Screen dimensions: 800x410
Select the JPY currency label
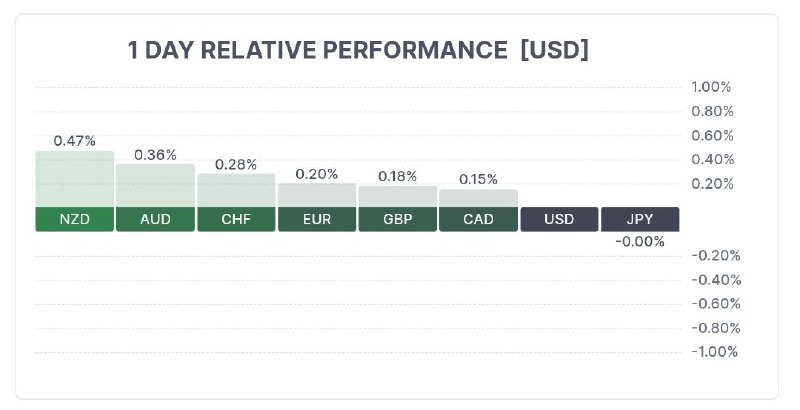(x=640, y=219)
